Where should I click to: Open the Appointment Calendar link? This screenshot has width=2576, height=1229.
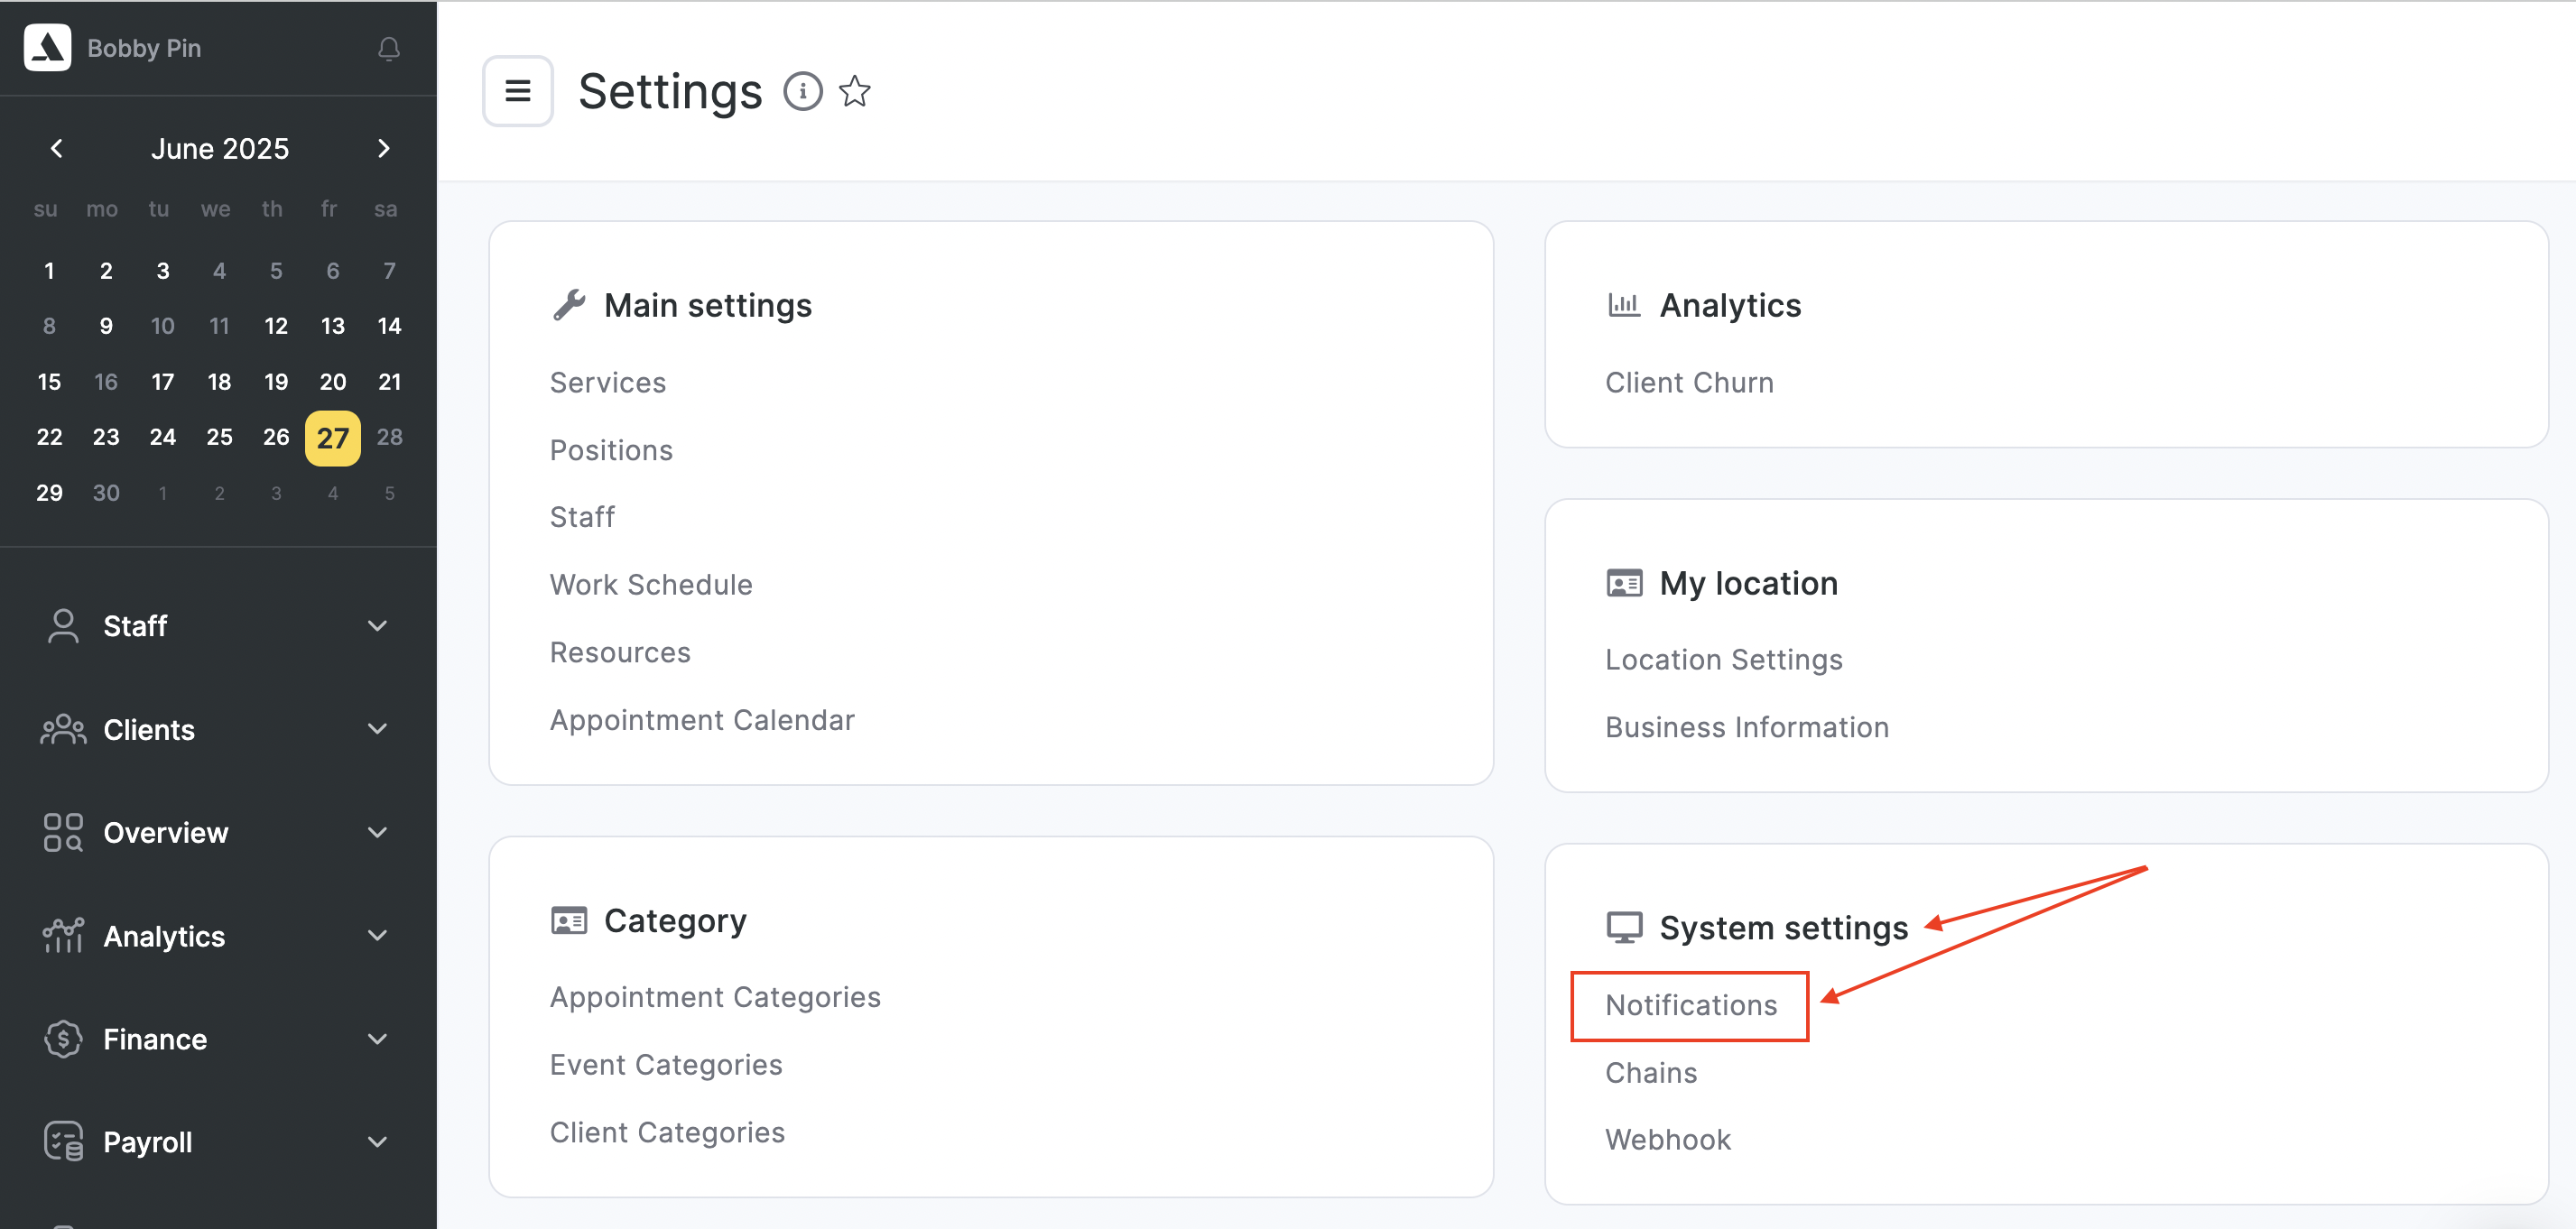point(702,720)
